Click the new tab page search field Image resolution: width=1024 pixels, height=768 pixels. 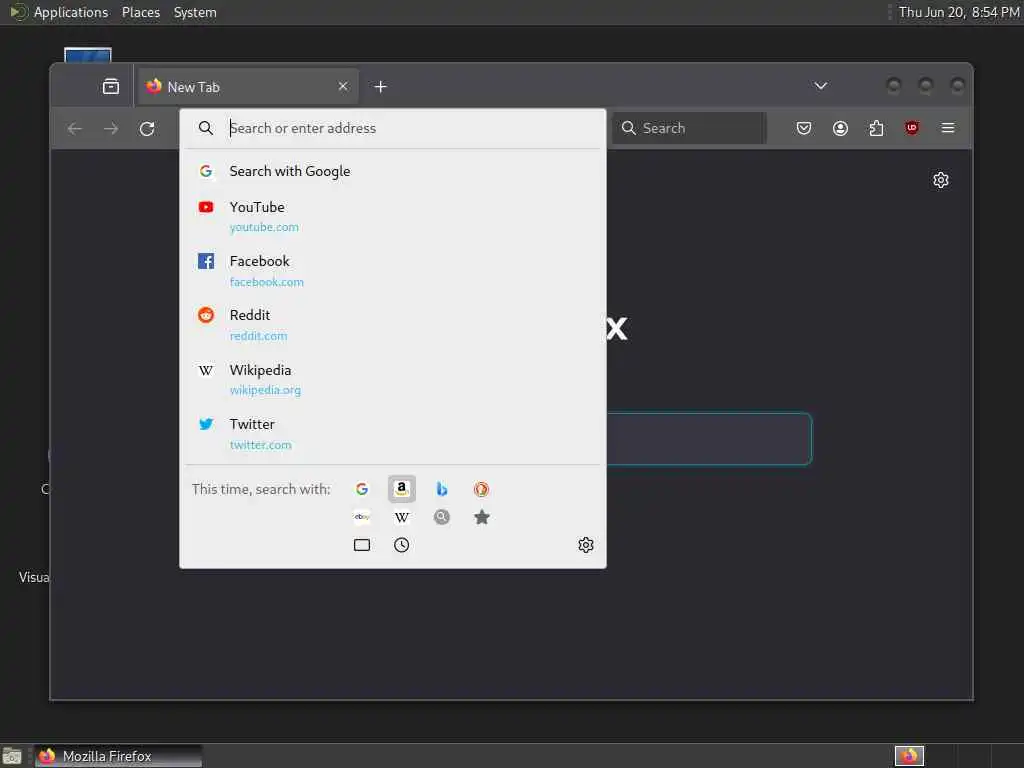click(709, 439)
